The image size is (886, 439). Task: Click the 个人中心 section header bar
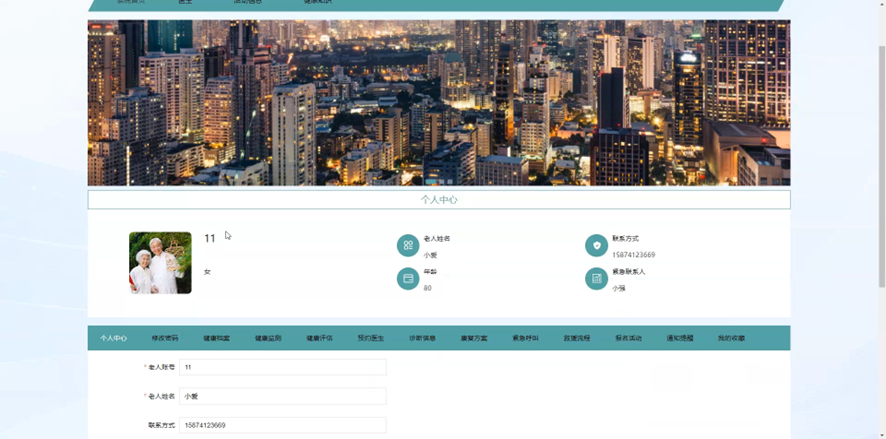439,200
